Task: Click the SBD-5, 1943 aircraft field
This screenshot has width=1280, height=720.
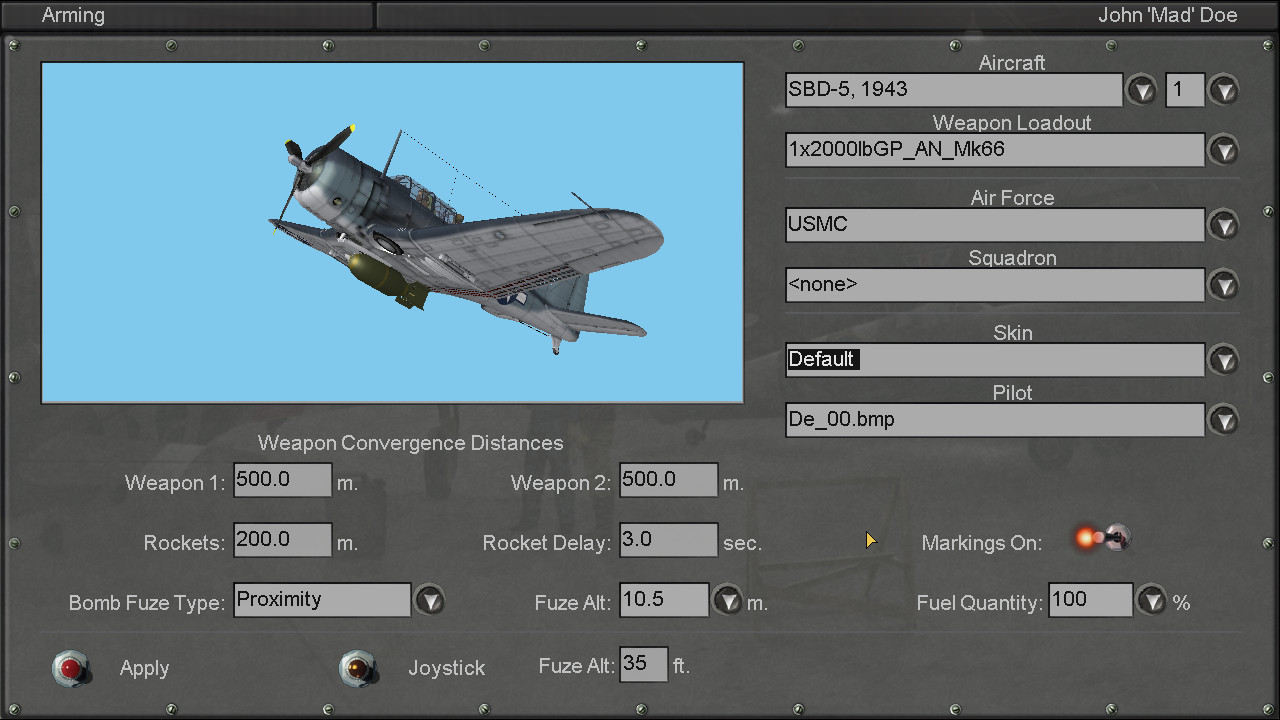Action: [x=954, y=90]
